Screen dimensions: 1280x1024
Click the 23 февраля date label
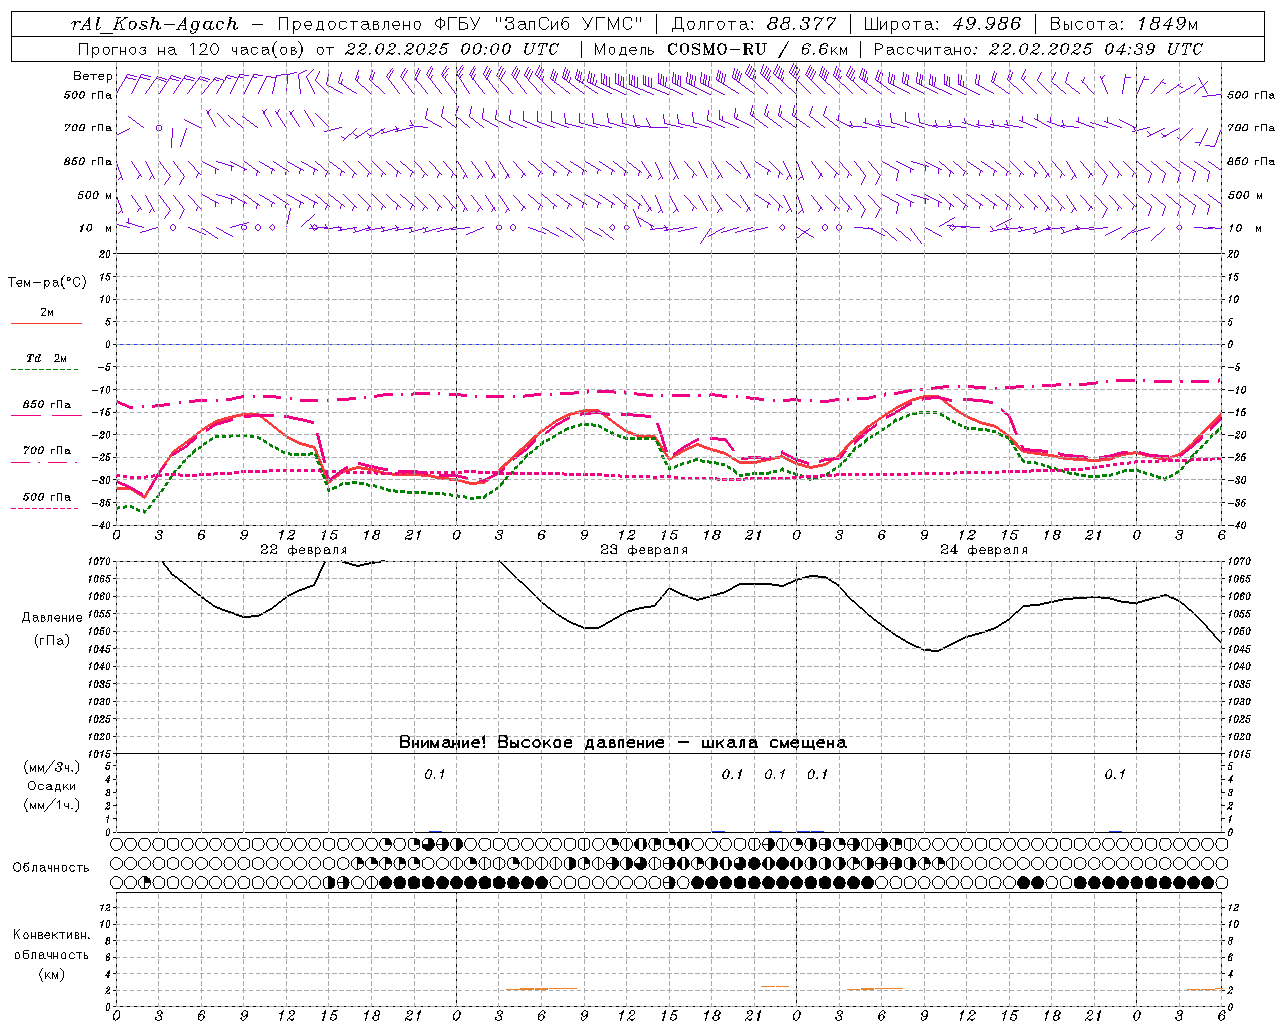coord(644,550)
